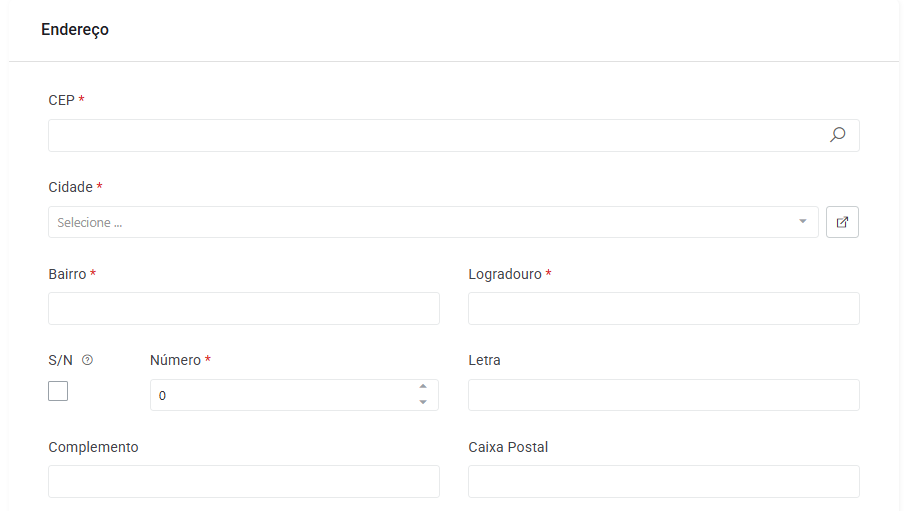
Task: Open the Cidade external link icon button
Action: pyautogui.click(x=842, y=222)
